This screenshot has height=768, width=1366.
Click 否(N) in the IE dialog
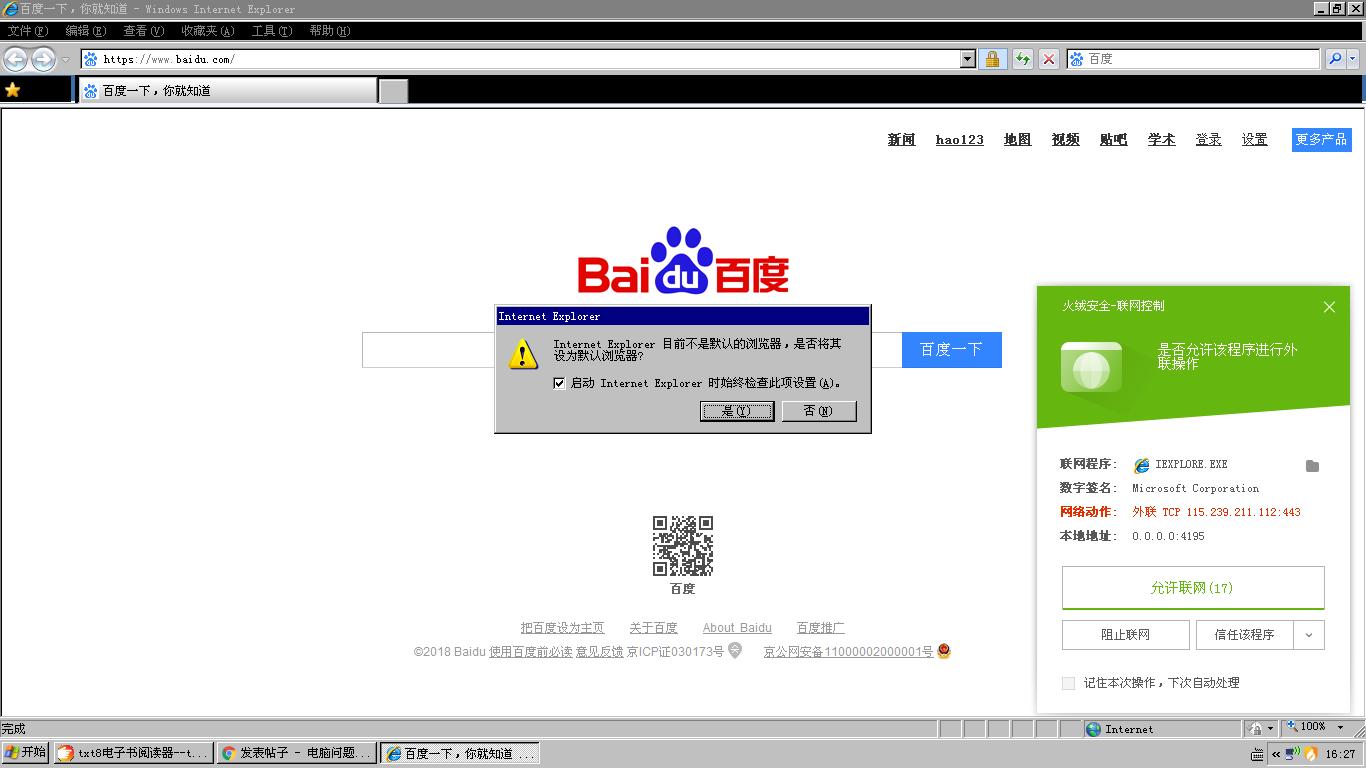pos(818,411)
